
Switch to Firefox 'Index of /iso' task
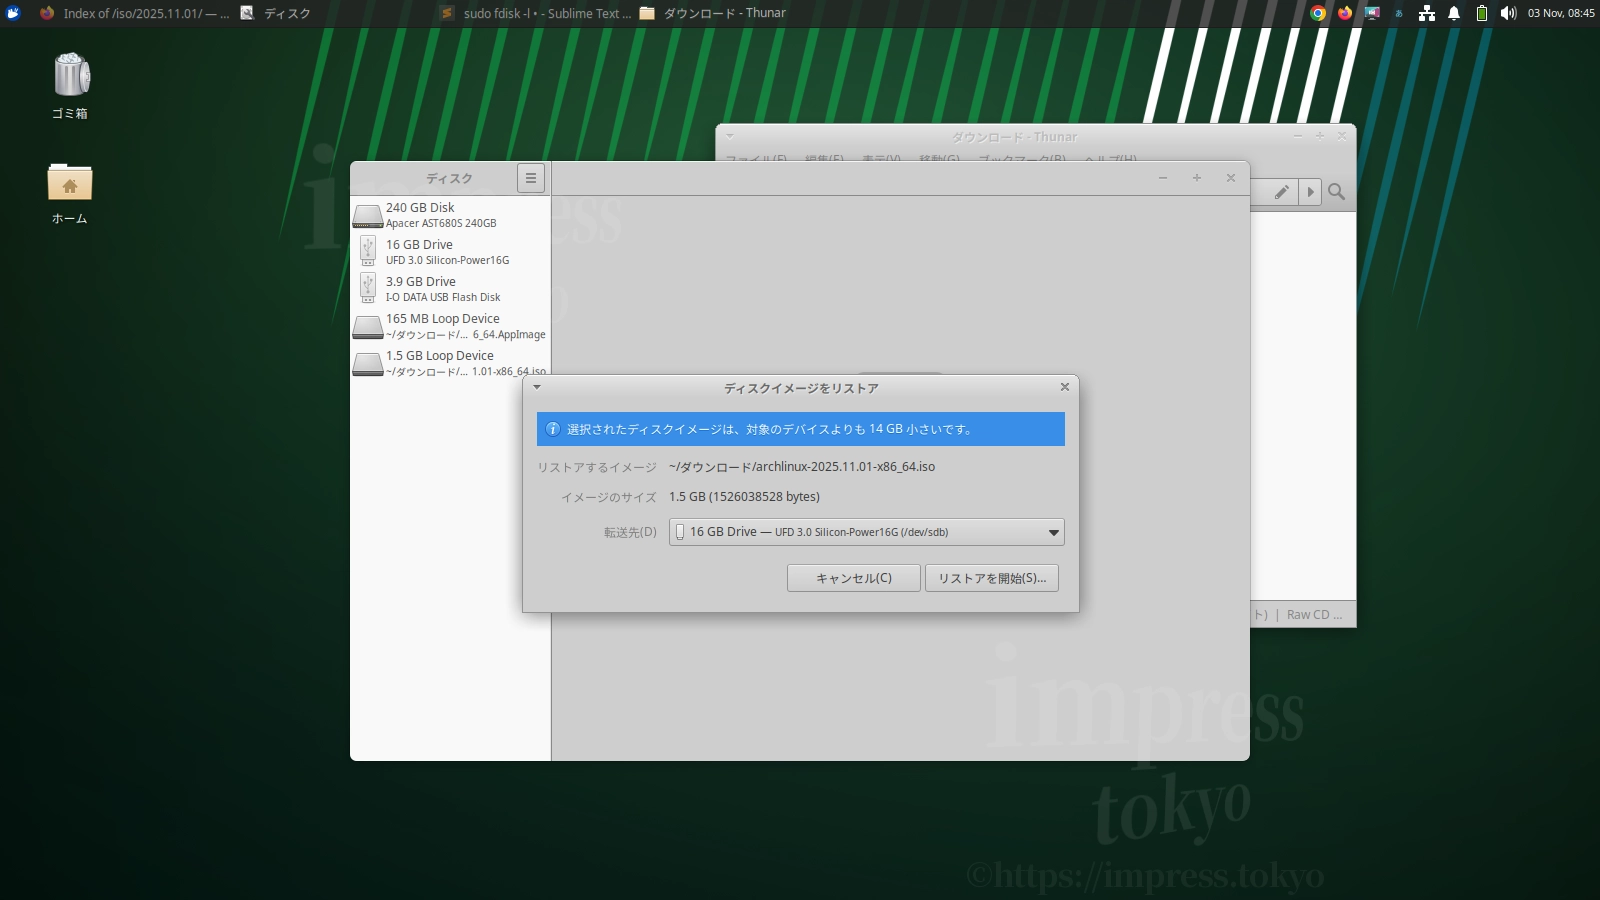coord(134,13)
